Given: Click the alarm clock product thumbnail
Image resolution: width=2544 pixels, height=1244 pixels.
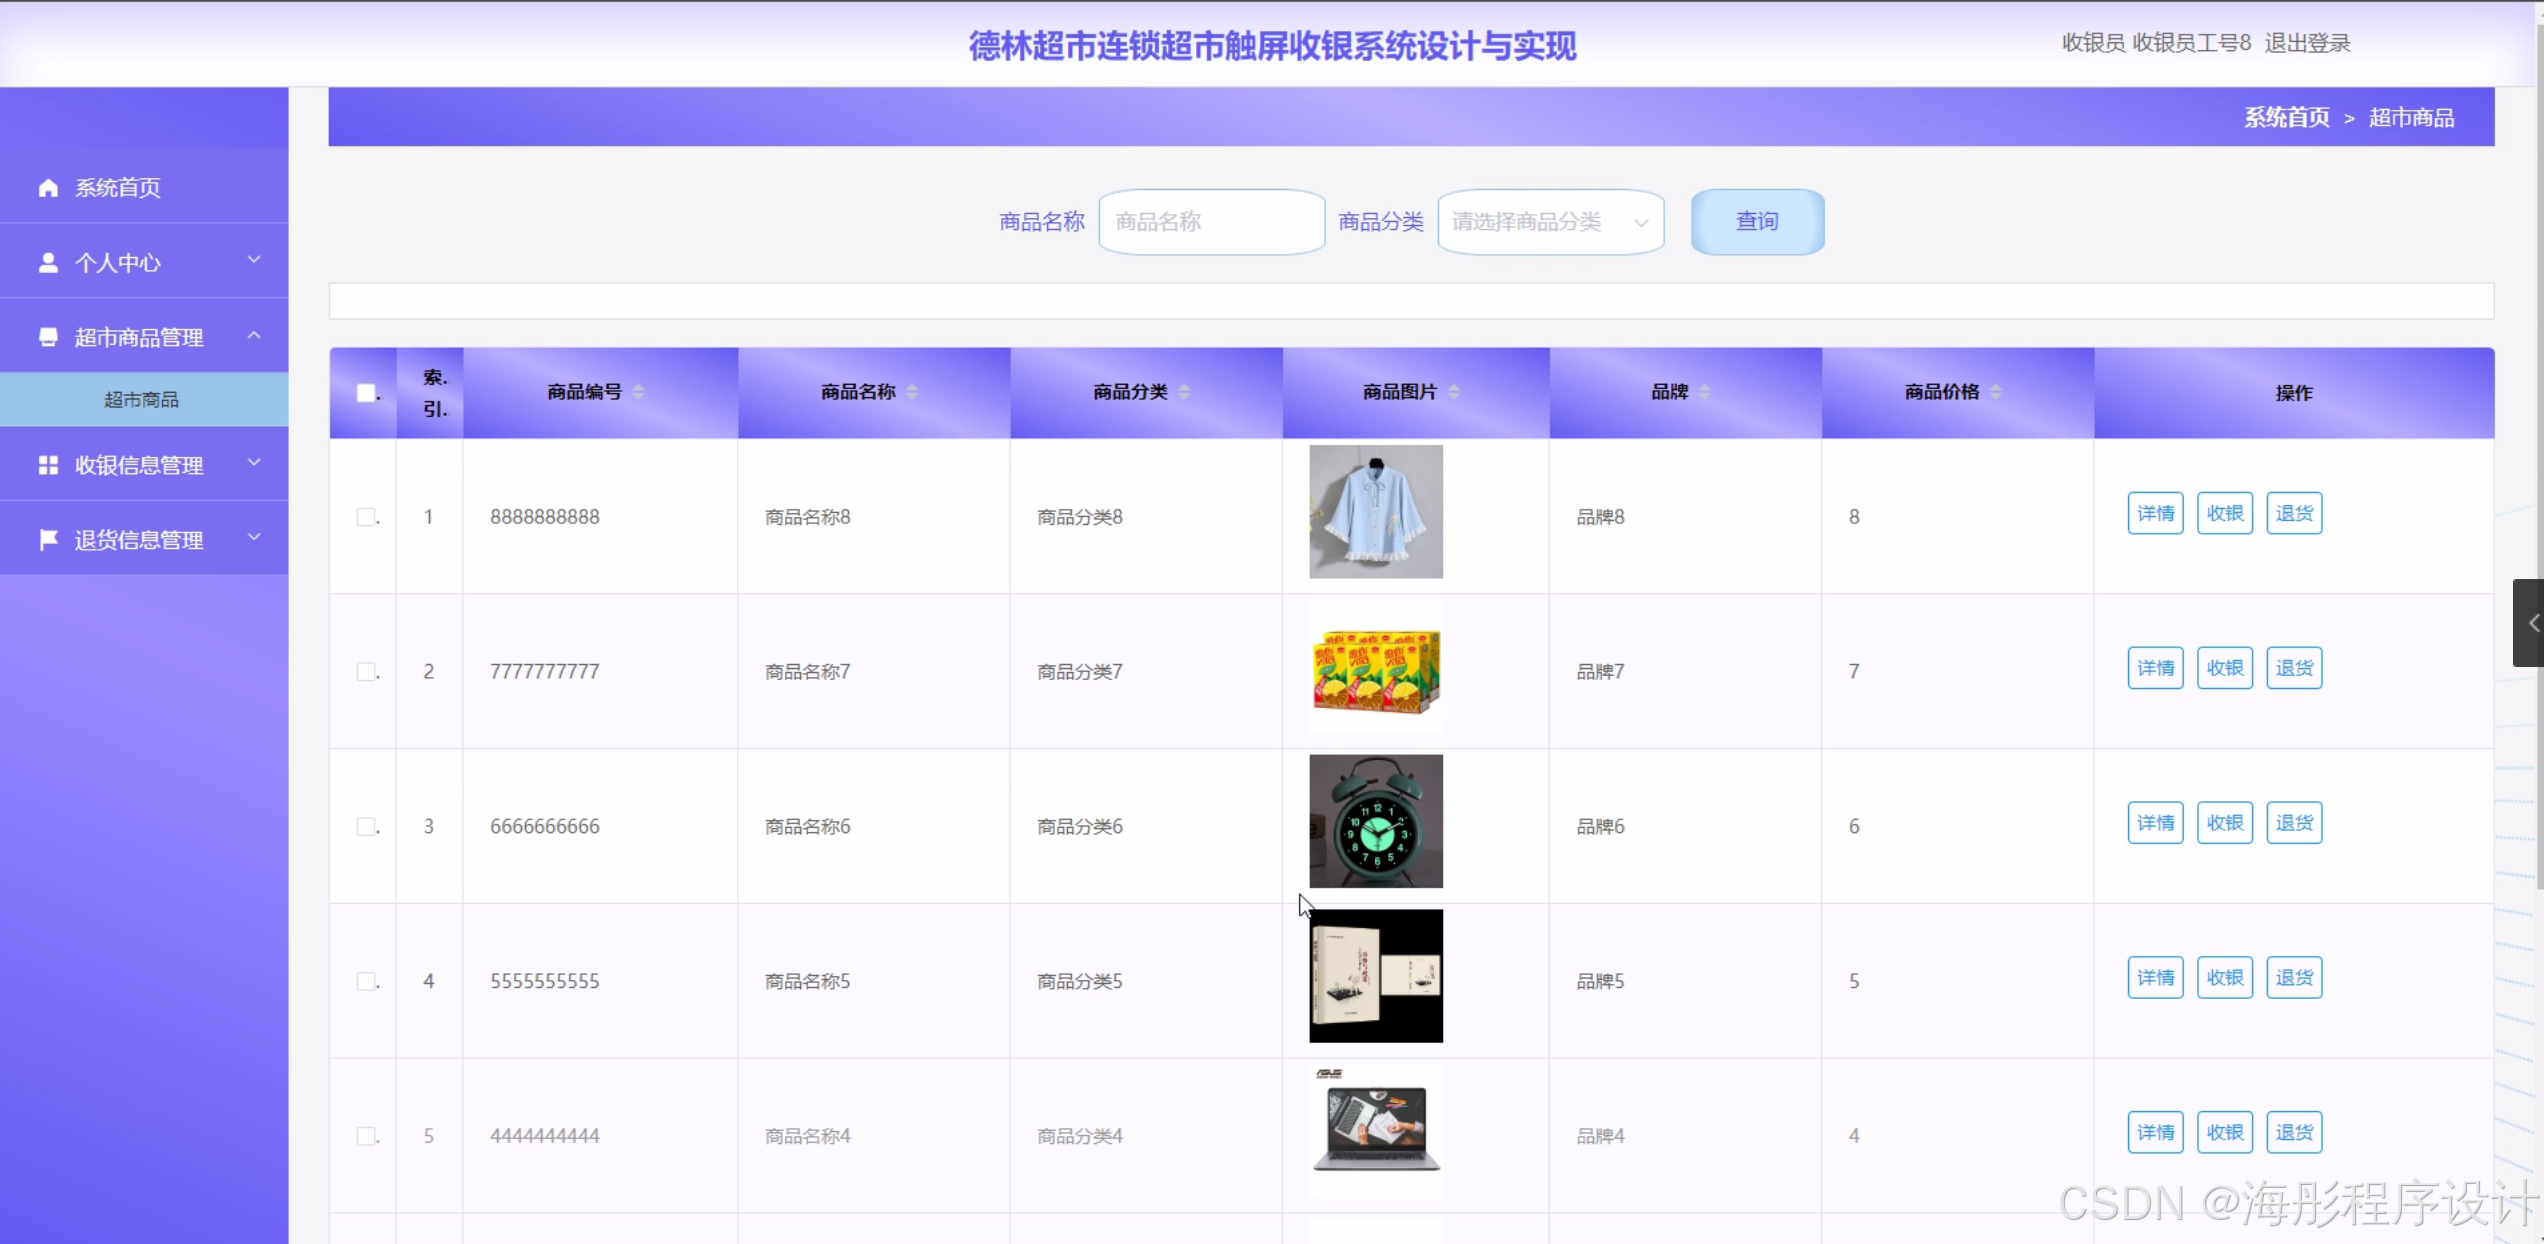Looking at the screenshot, I should click(x=1375, y=821).
